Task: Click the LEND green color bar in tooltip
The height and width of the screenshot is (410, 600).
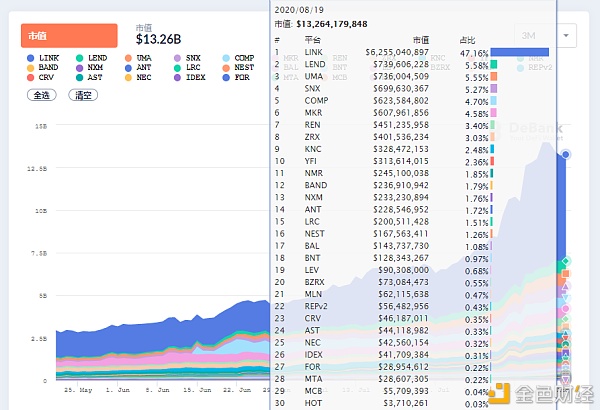Action: tap(494, 64)
